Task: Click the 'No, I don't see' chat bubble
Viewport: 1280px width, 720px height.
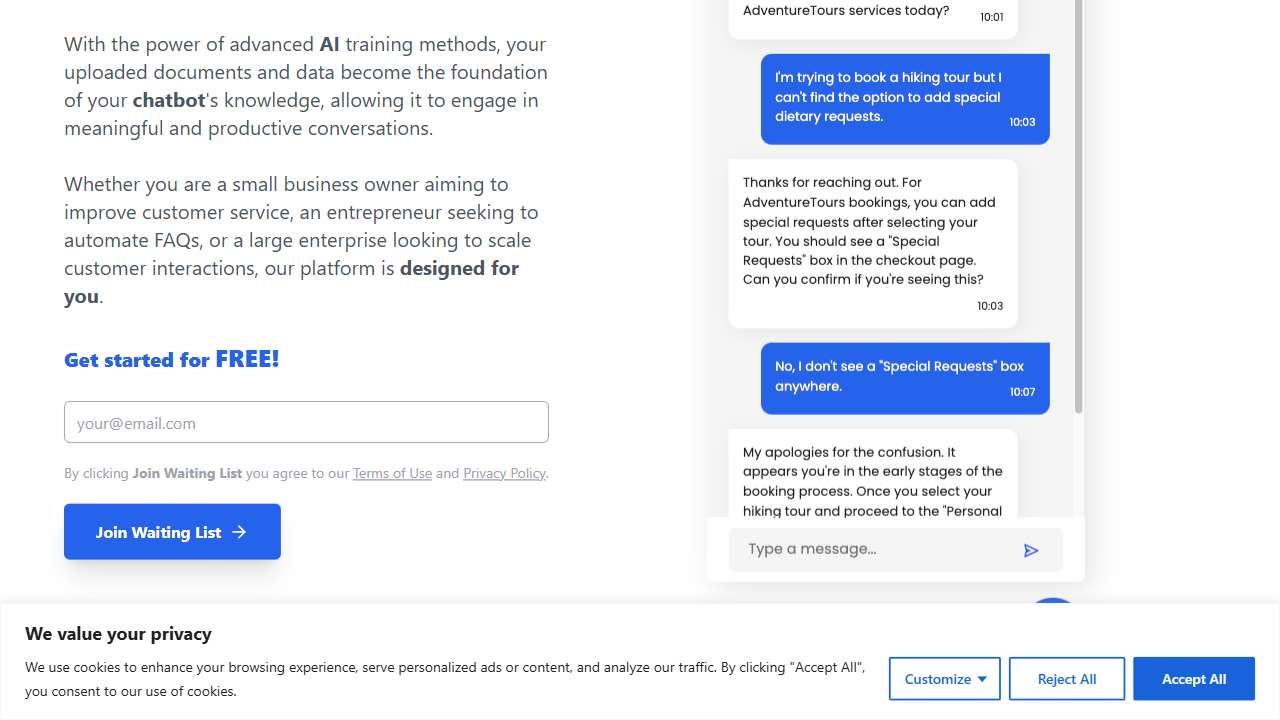Action: click(904, 377)
